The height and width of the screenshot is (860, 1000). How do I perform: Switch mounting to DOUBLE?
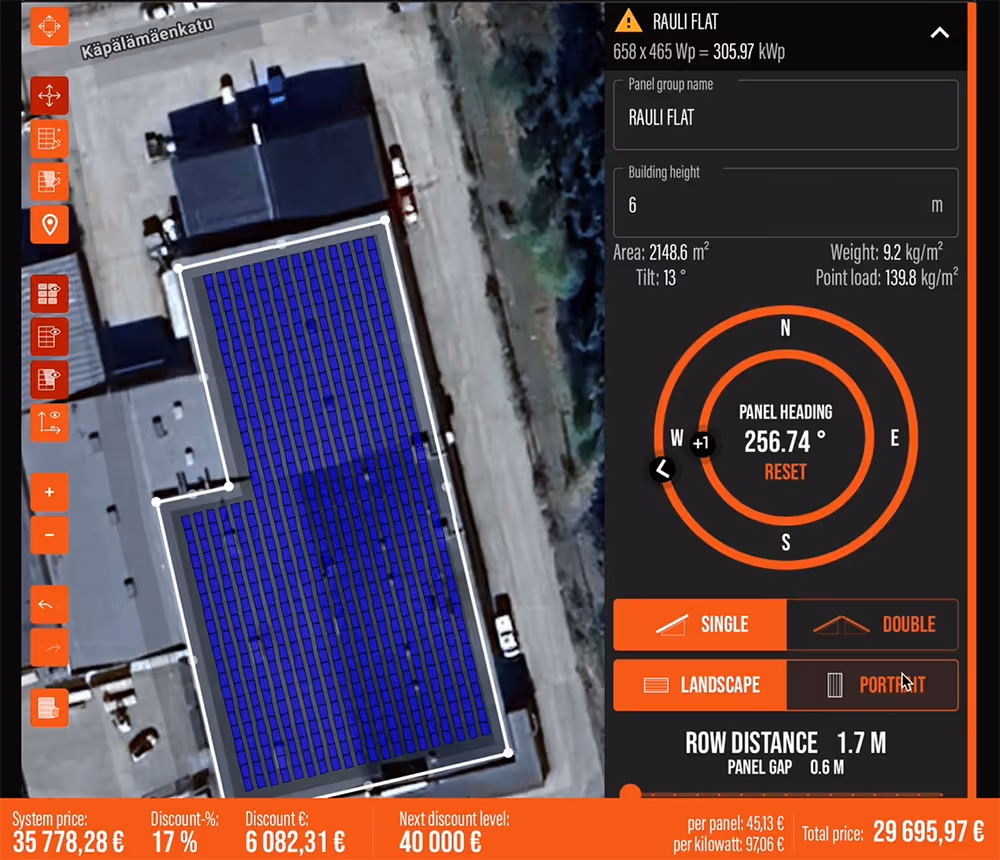click(x=872, y=625)
